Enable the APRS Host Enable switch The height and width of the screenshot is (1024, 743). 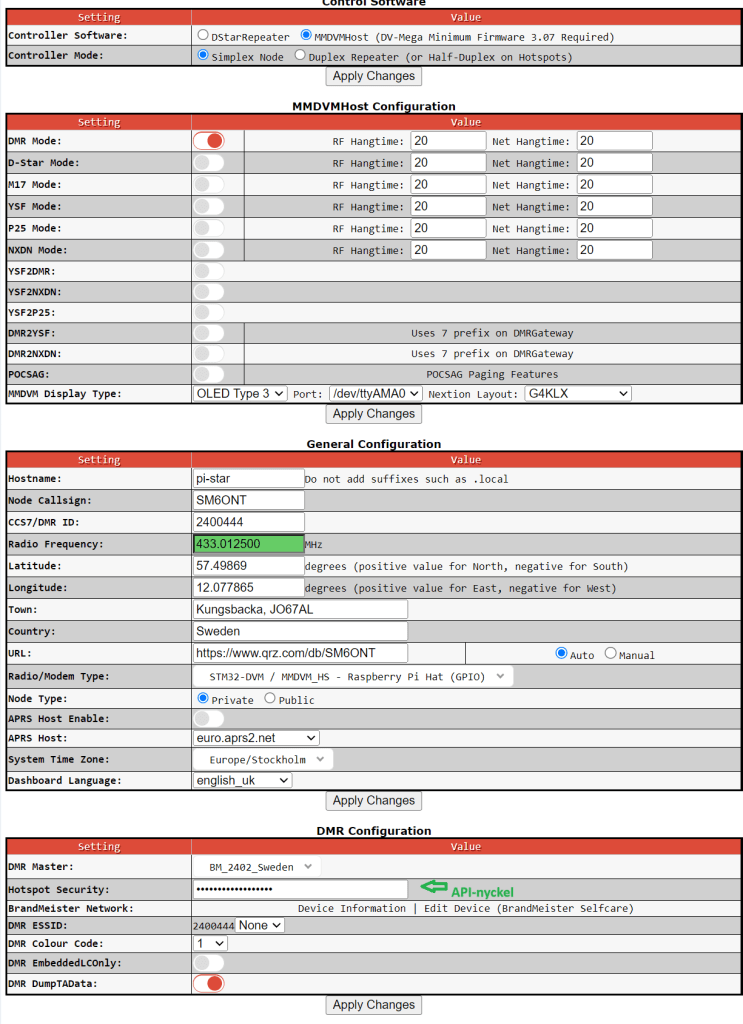click(208, 718)
